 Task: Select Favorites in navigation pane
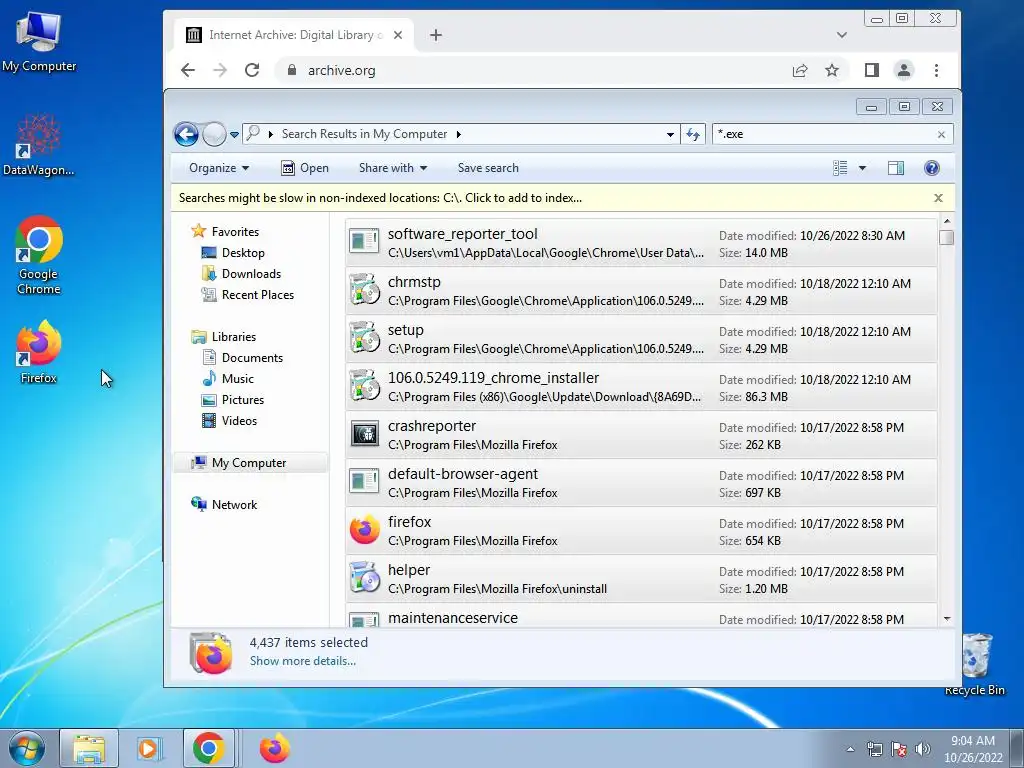pos(225,232)
